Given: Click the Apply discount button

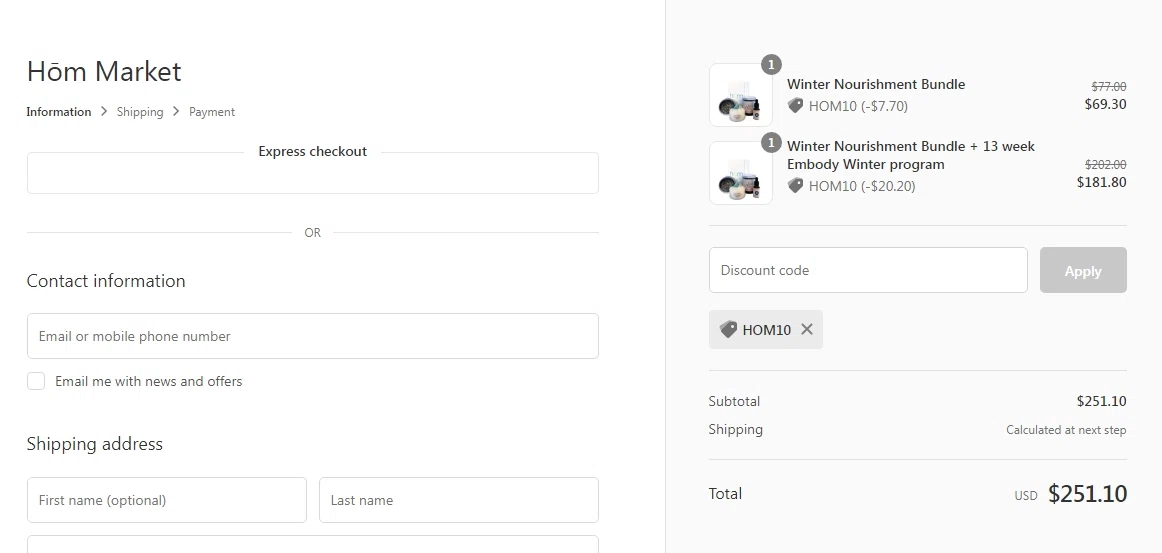Looking at the screenshot, I should pos(1083,271).
